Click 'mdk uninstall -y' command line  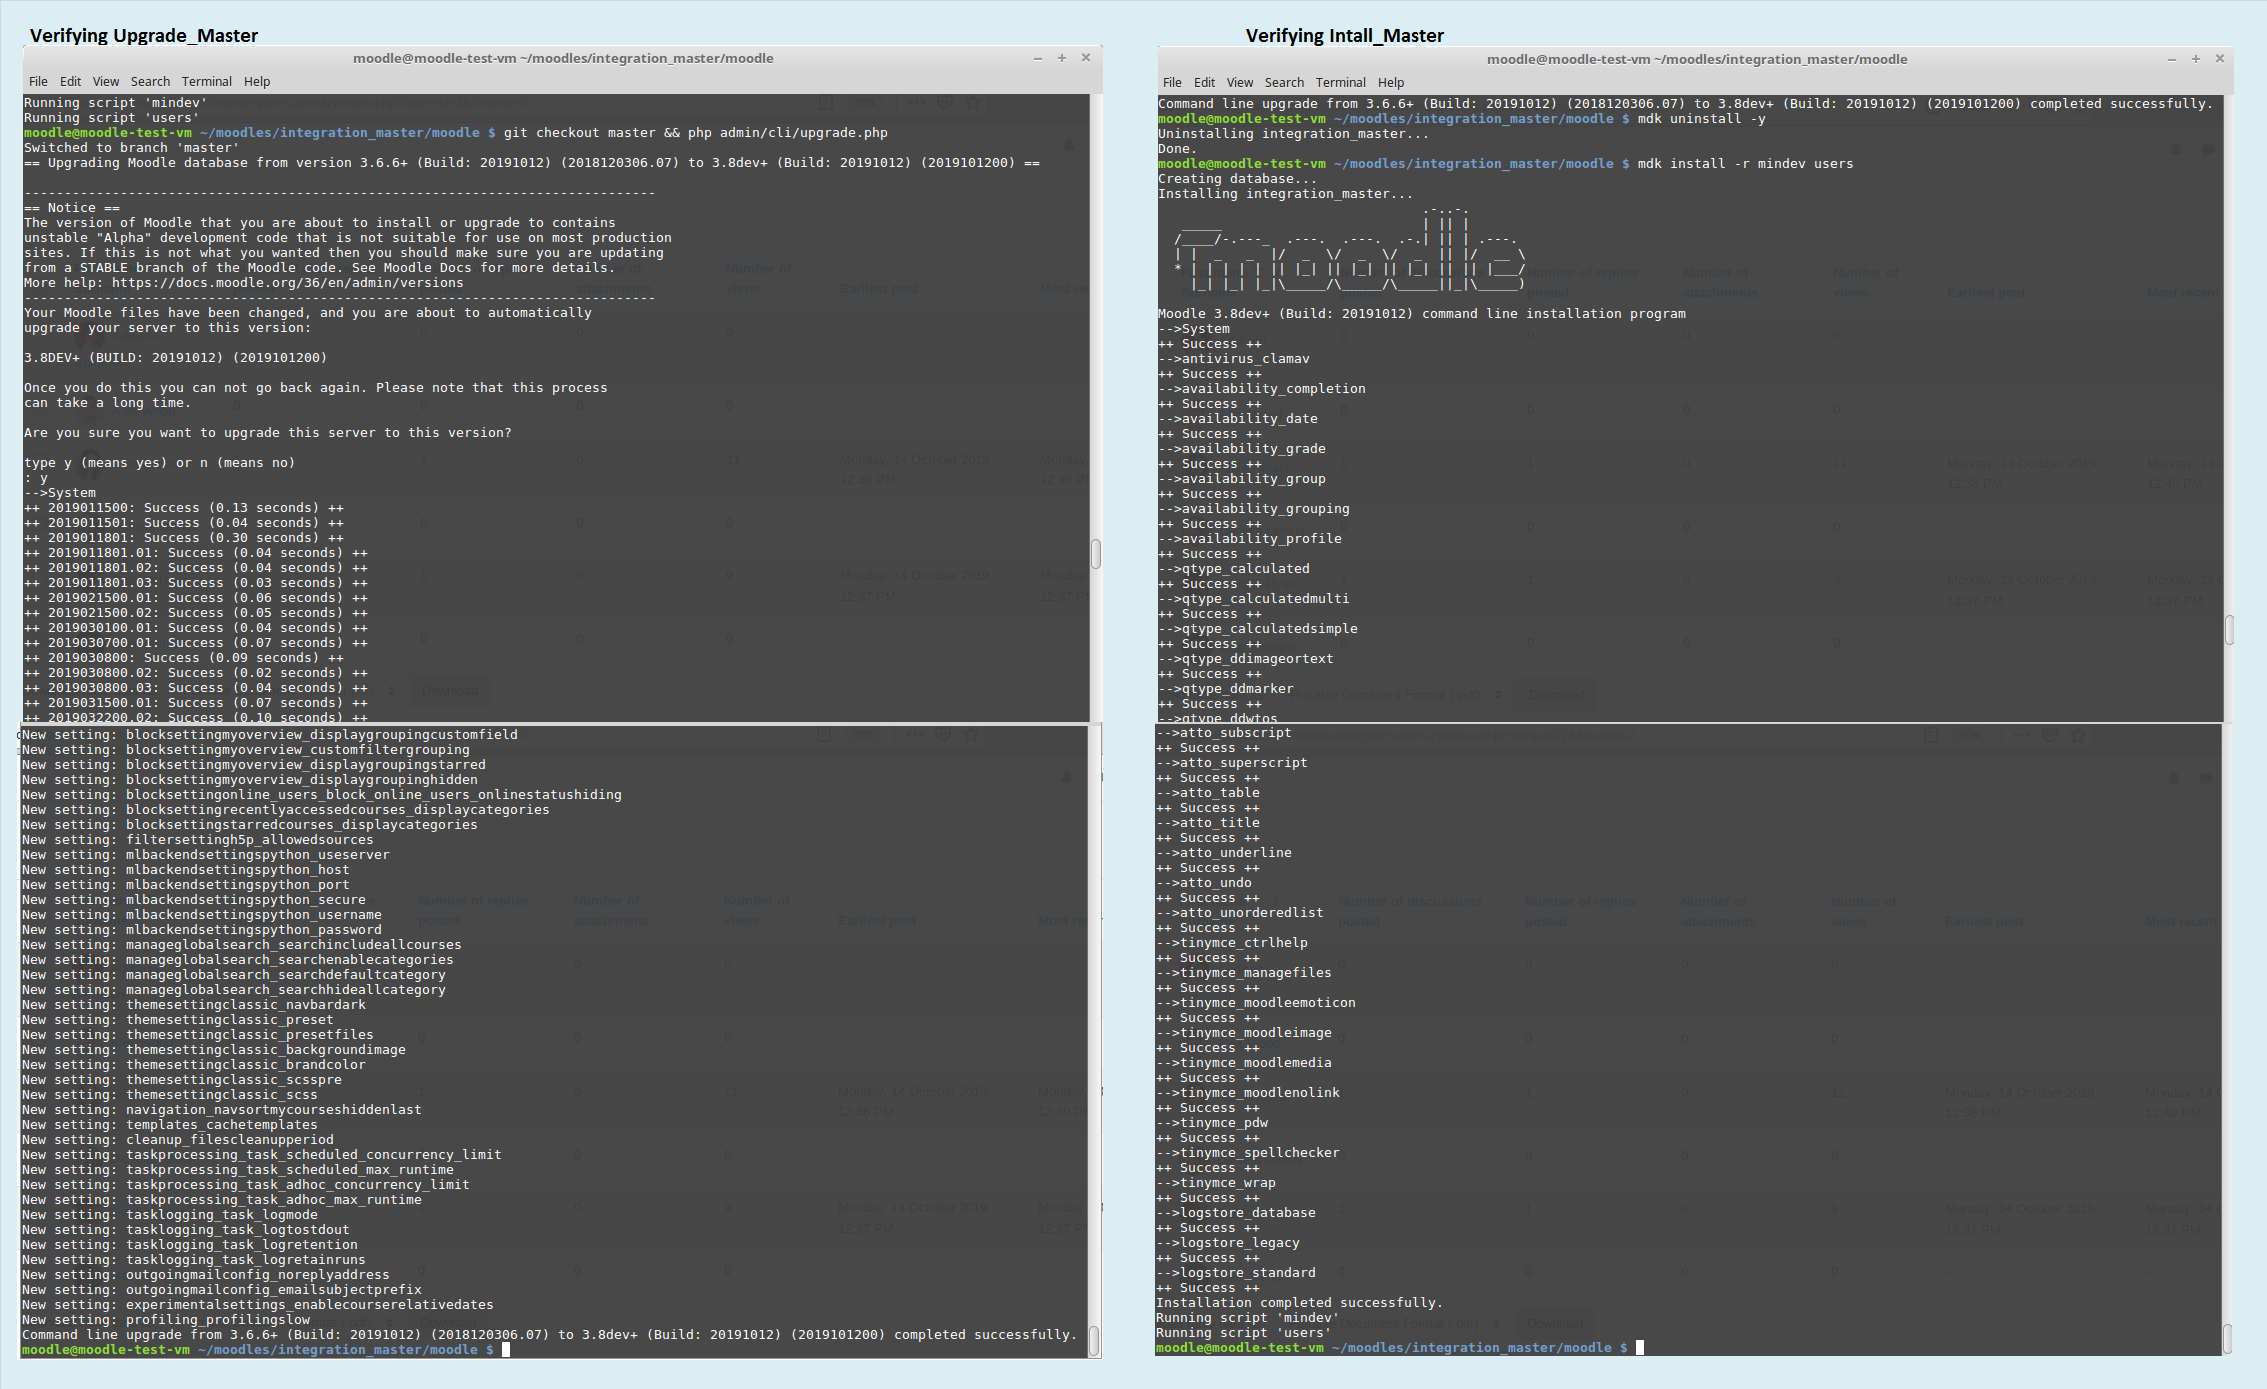(1462, 119)
